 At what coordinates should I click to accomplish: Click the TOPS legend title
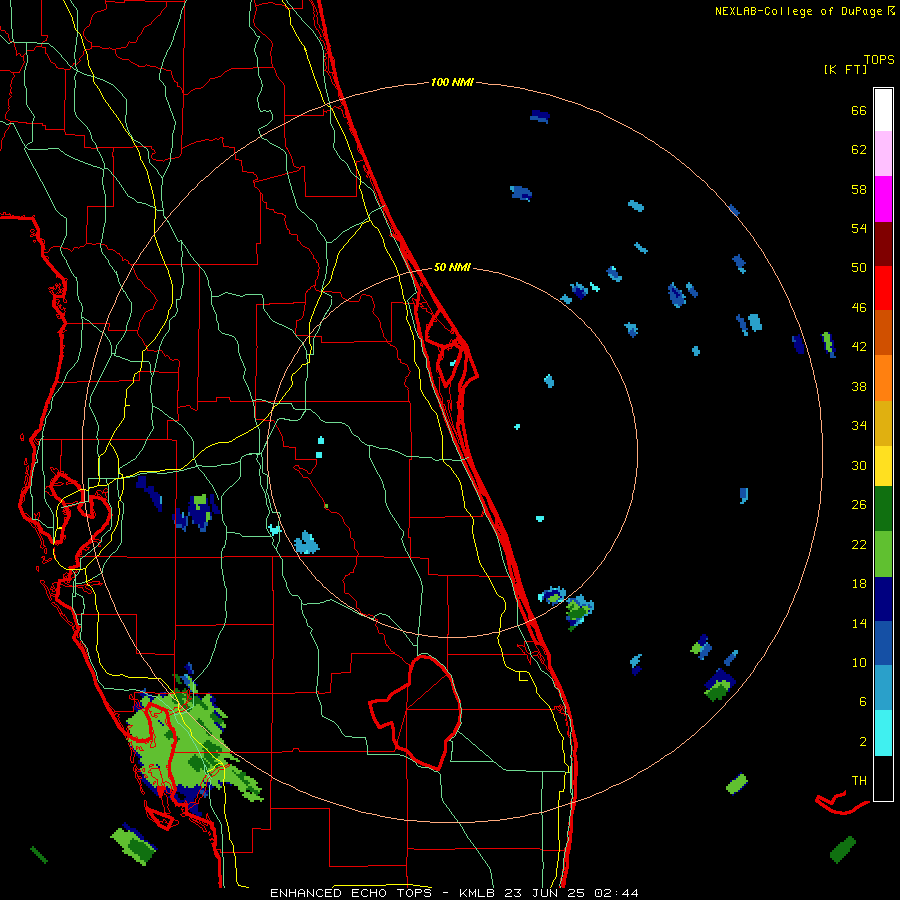(x=879, y=60)
